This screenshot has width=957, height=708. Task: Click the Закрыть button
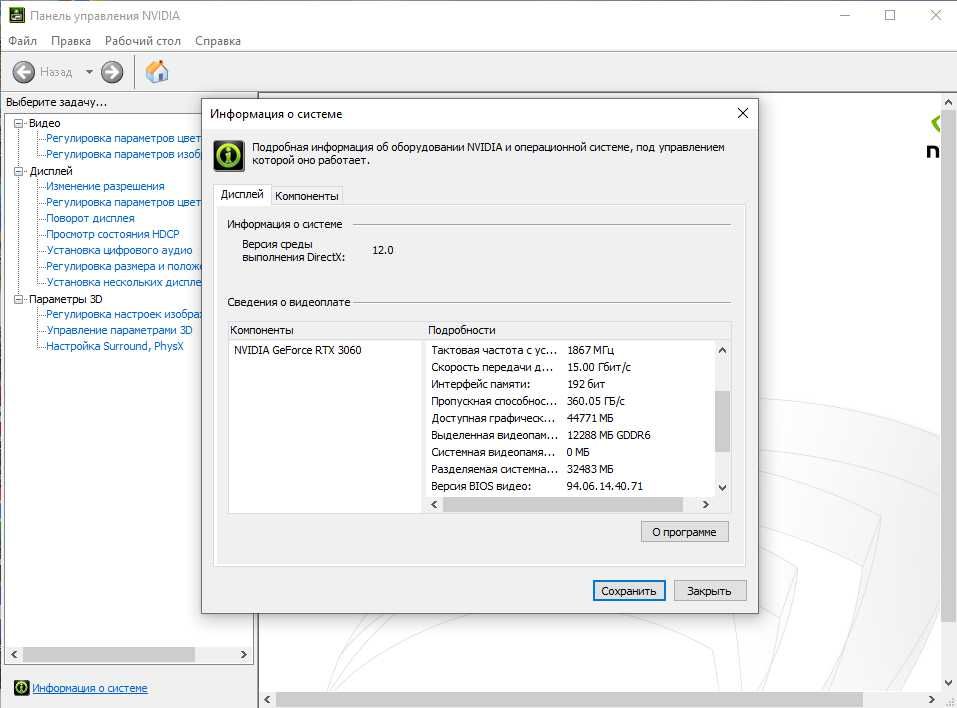[x=709, y=591]
